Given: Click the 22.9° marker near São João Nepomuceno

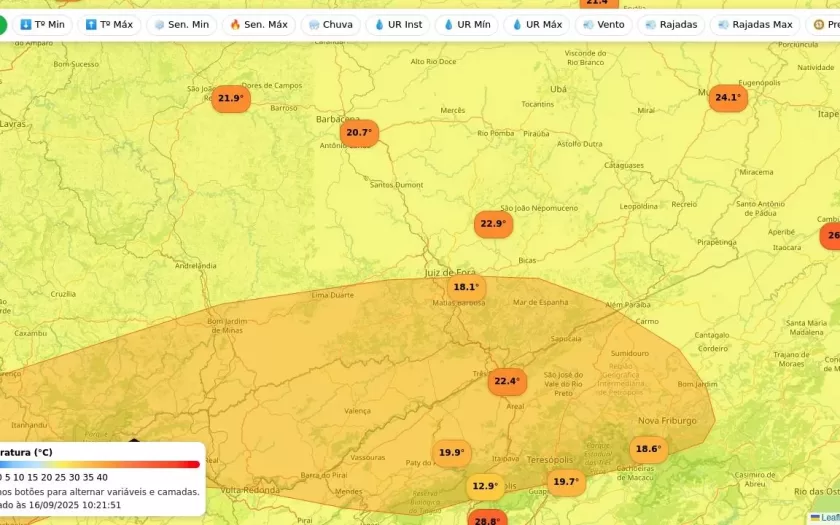Looking at the screenshot, I should tap(493, 224).
